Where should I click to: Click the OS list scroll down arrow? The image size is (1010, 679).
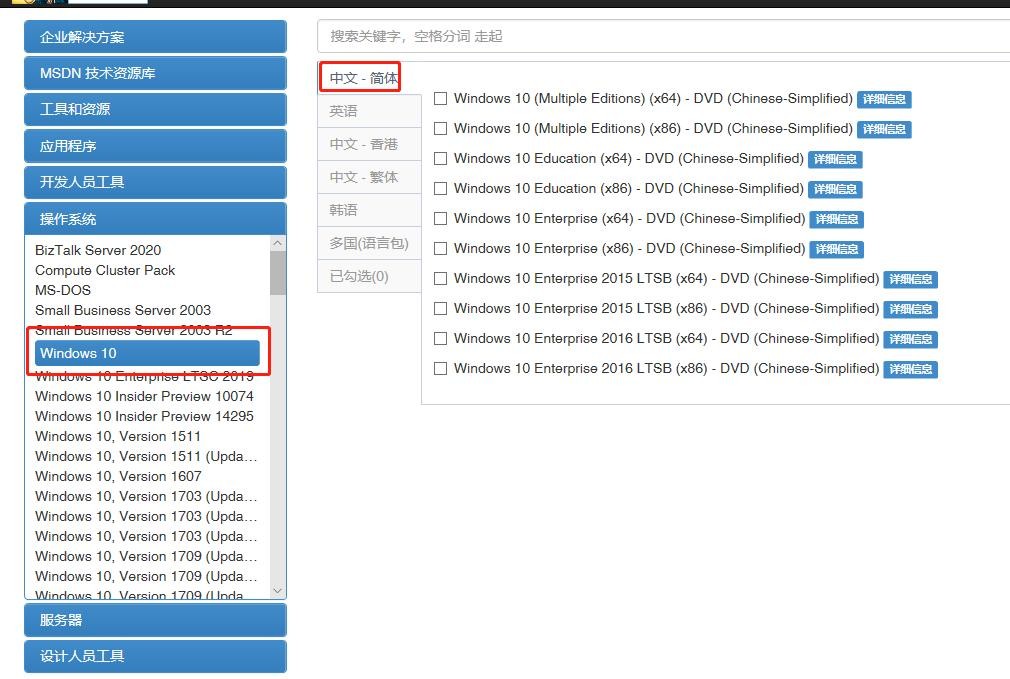point(278,591)
